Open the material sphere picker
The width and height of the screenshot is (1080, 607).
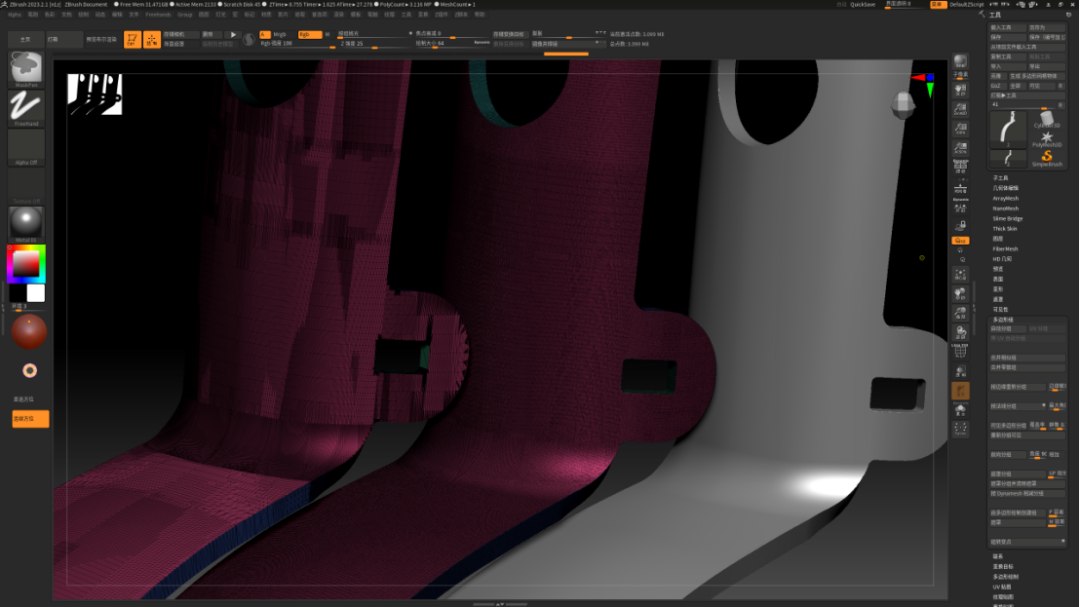(26, 223)
